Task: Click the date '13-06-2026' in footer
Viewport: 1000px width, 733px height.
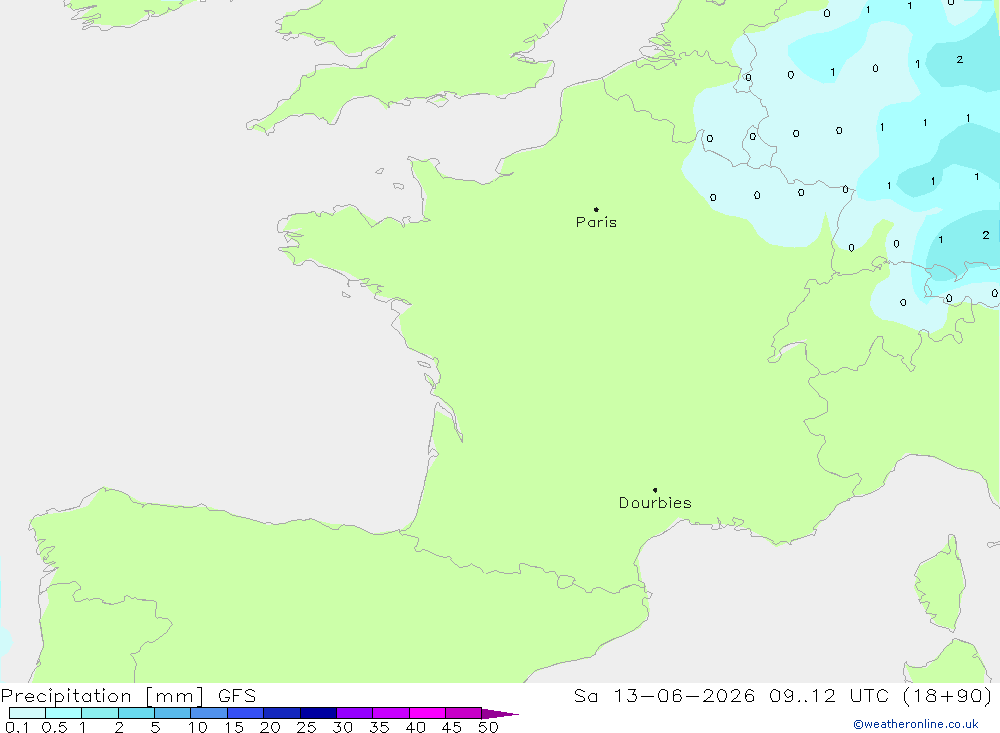Action: point(684,696)
